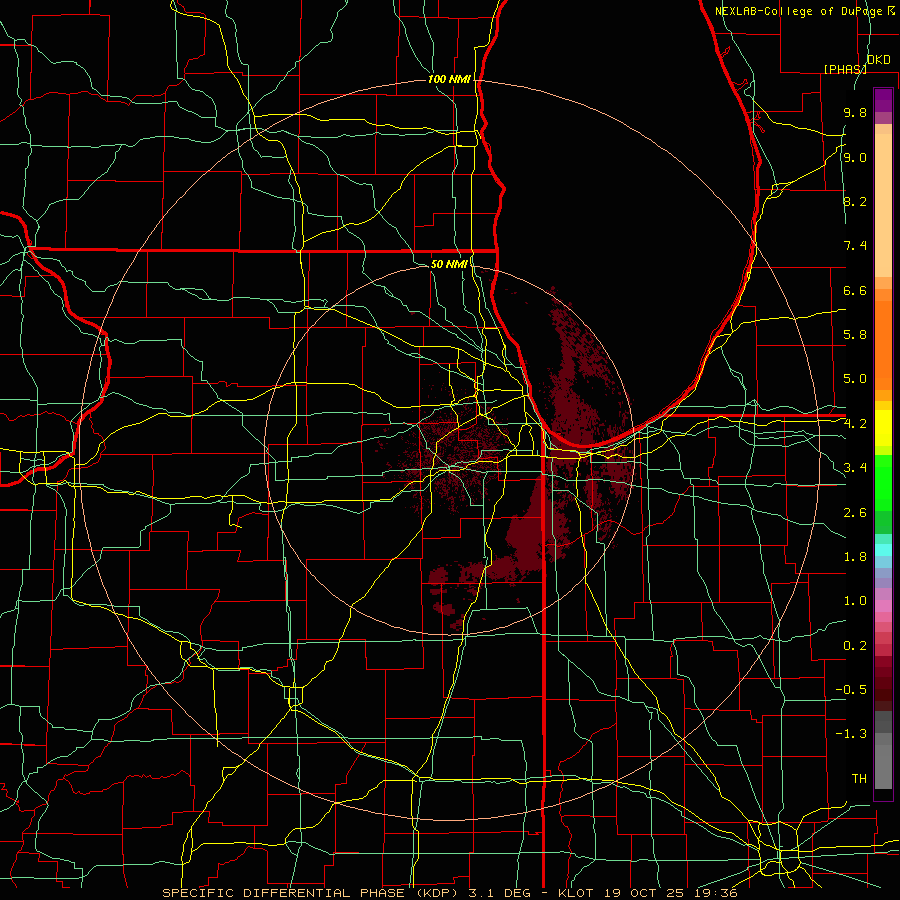The image size is (900, 900).
Task: Click the 8.2 value on the color scale
Action: [x=855, y=201]
